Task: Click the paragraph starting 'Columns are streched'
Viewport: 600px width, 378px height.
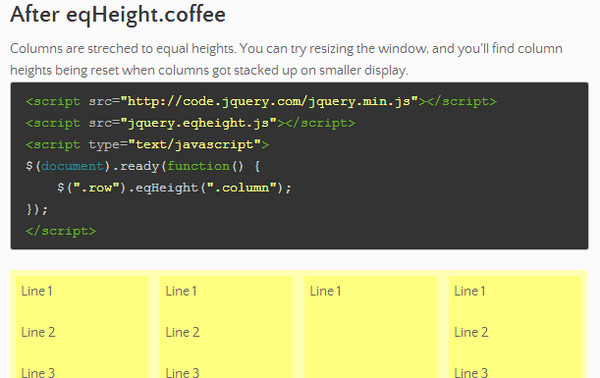Action: tap(286, 59)
